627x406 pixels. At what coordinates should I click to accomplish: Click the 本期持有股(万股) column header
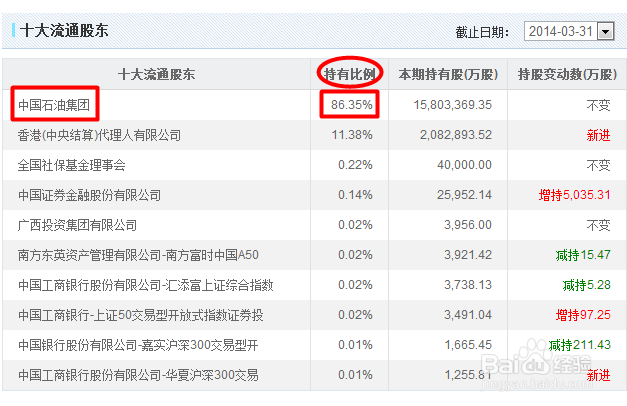tap(448, 74)
